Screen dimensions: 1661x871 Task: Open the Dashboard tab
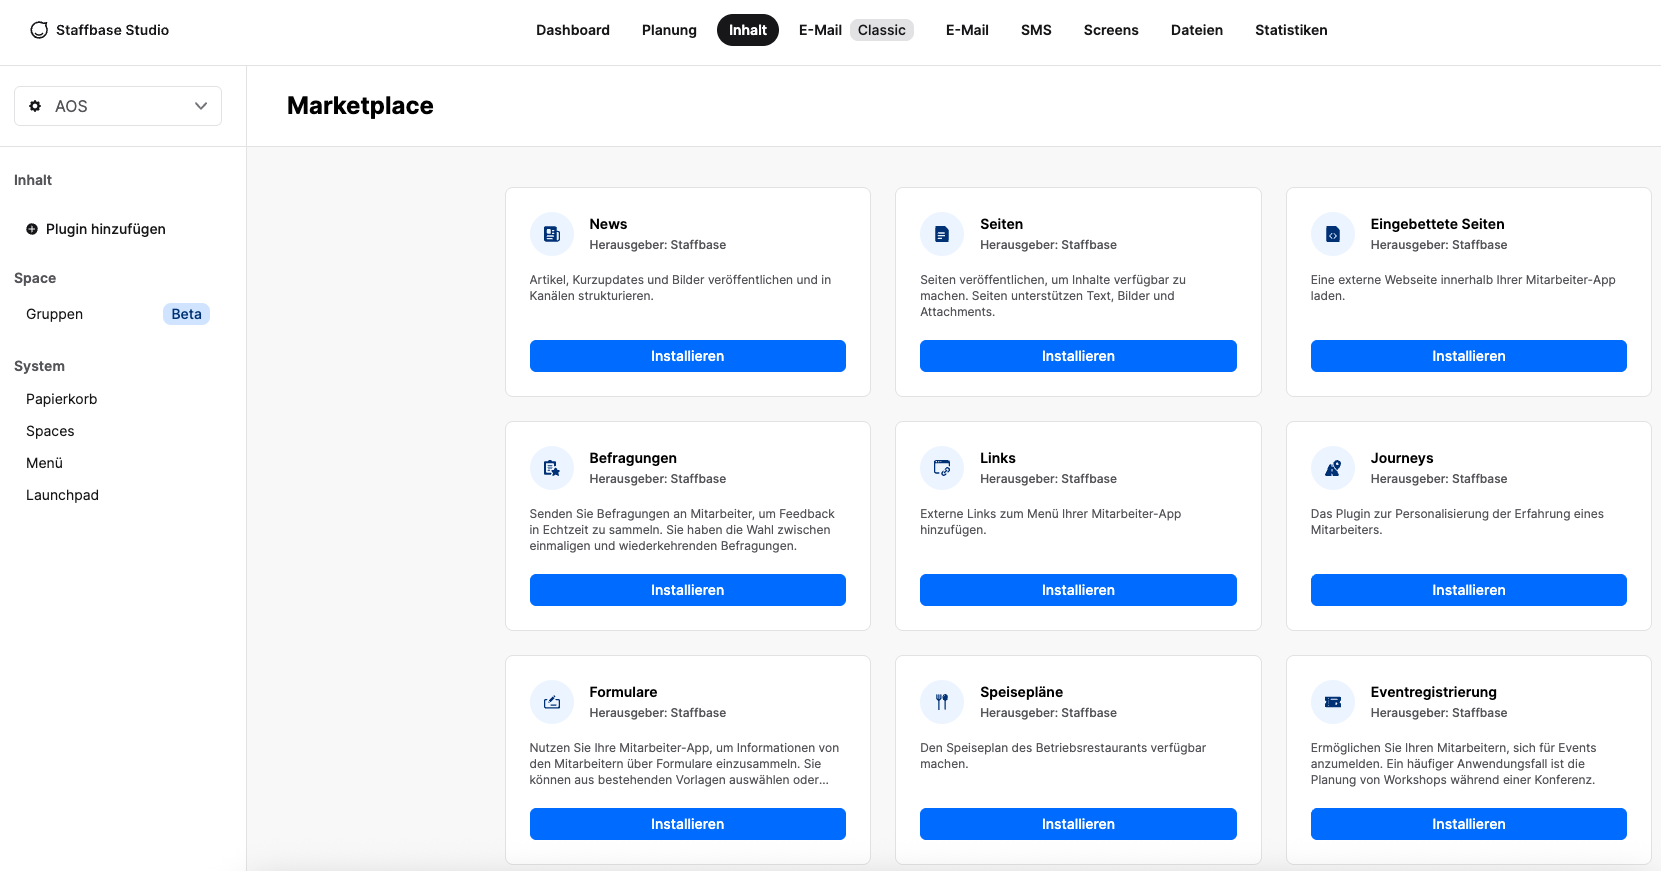click(x=573, y=30)
